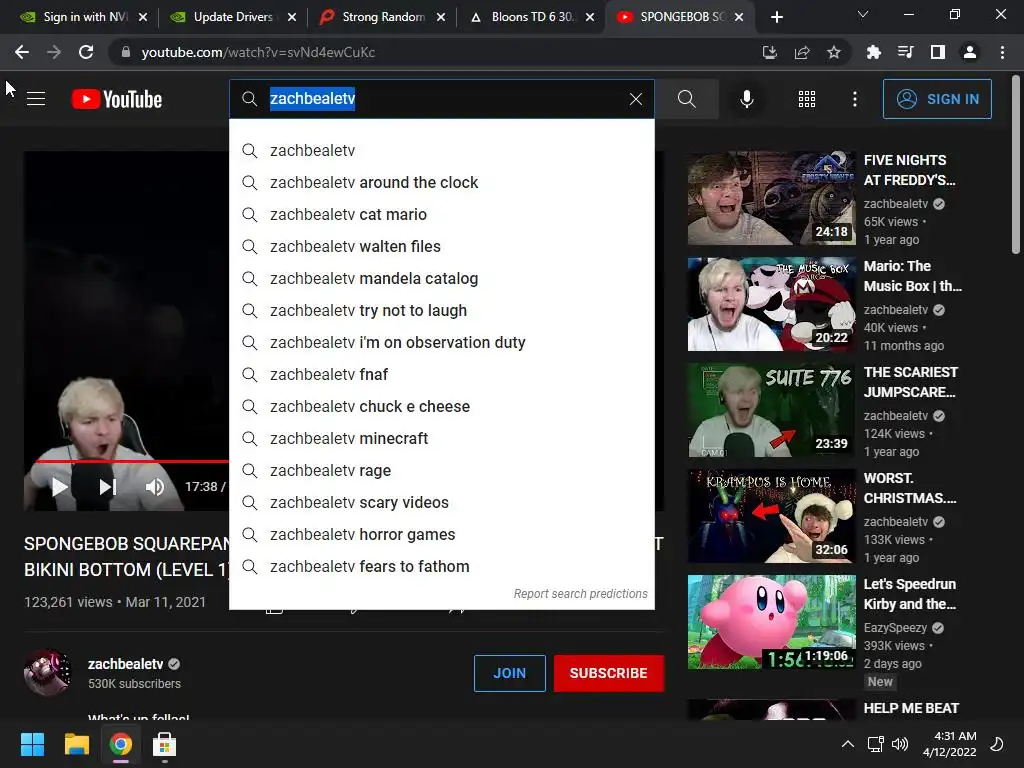The image size is (1024, 768).
Task: Select suggestion 'zachbealetv around the clock'
Action: [x=441, y=182]
